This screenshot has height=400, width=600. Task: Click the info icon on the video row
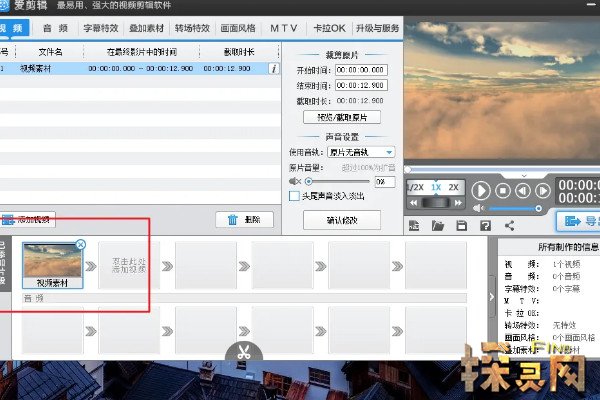(274, 68)
